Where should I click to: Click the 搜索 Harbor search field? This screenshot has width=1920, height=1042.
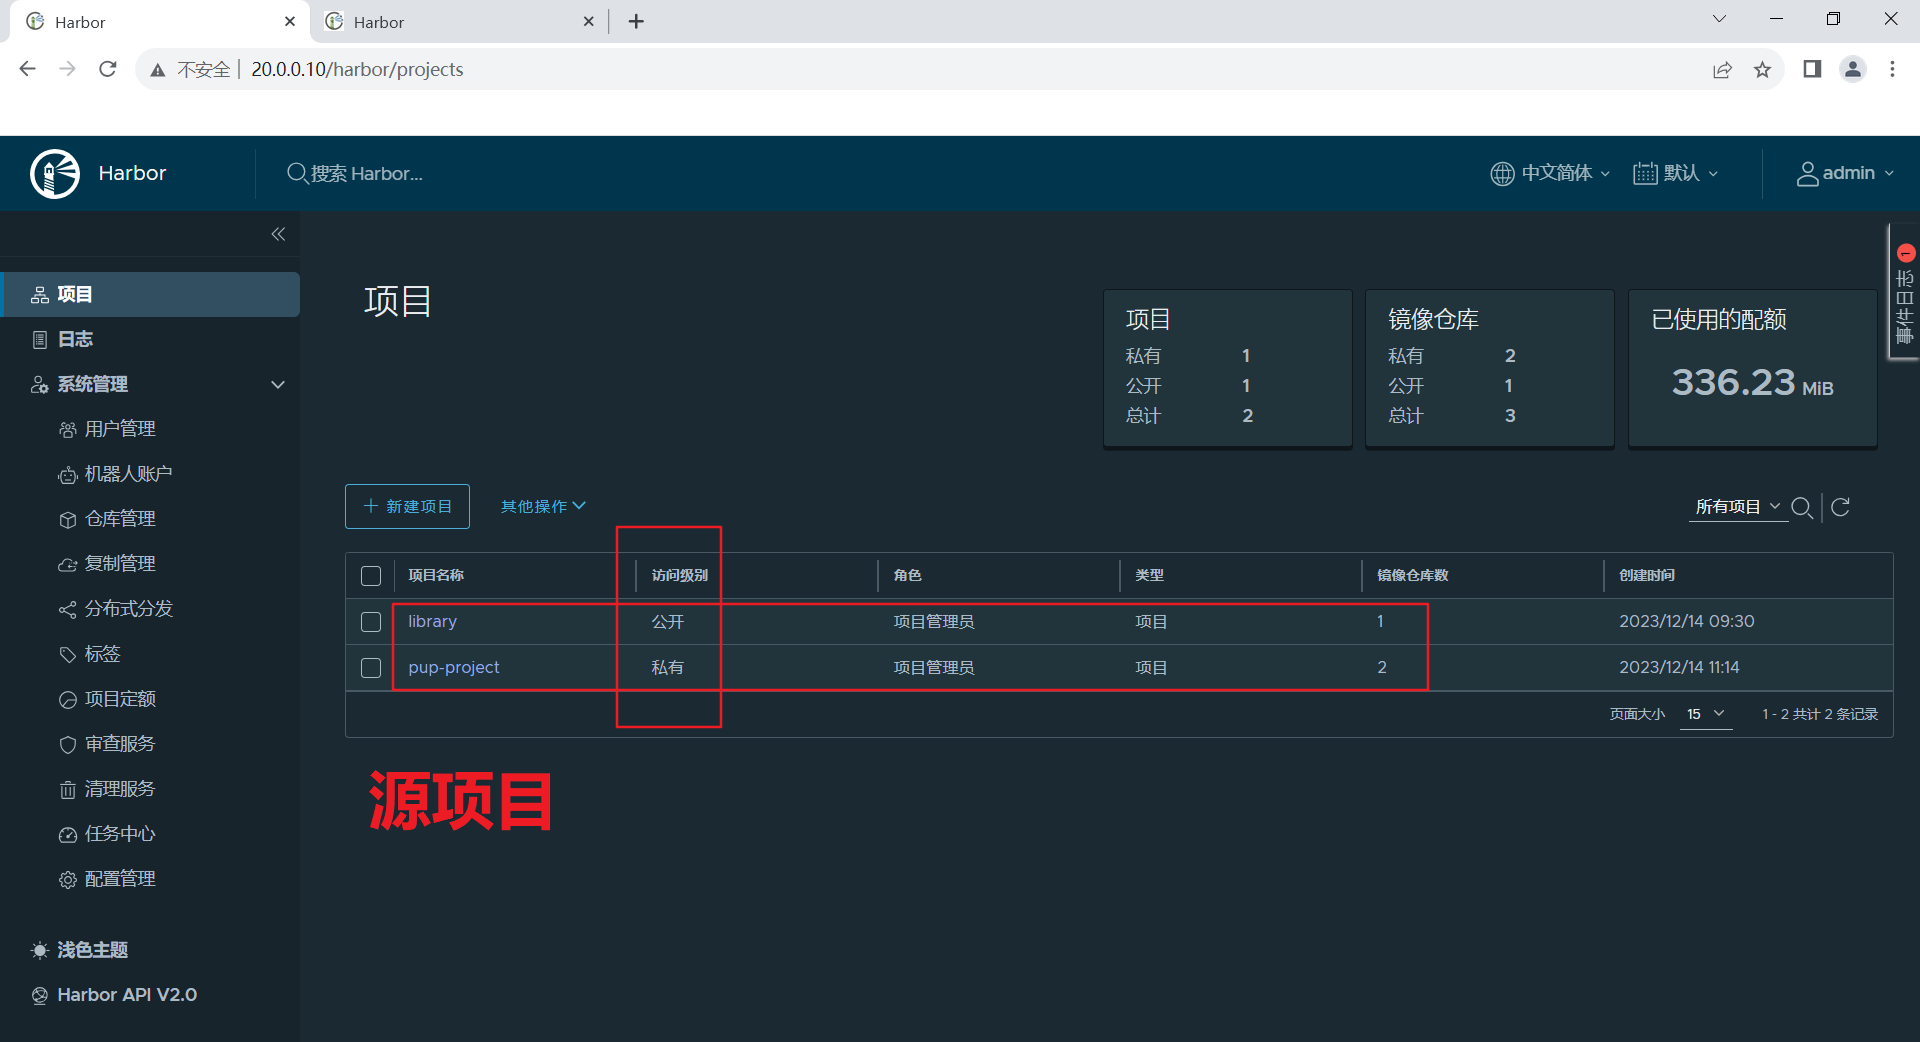tap(366, 174)
